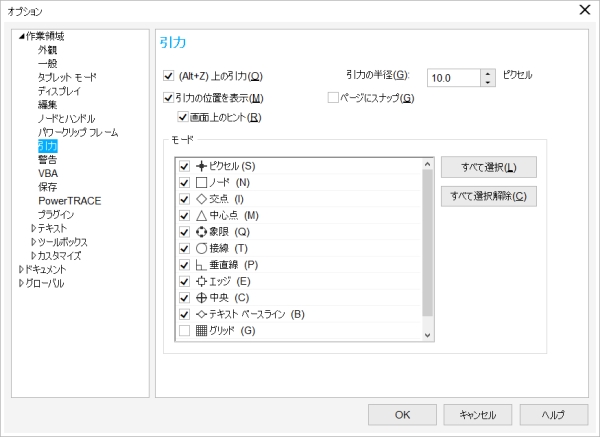The image size is (600, 437).
Task: Click the ノード square icon
Action: [201, 183]
